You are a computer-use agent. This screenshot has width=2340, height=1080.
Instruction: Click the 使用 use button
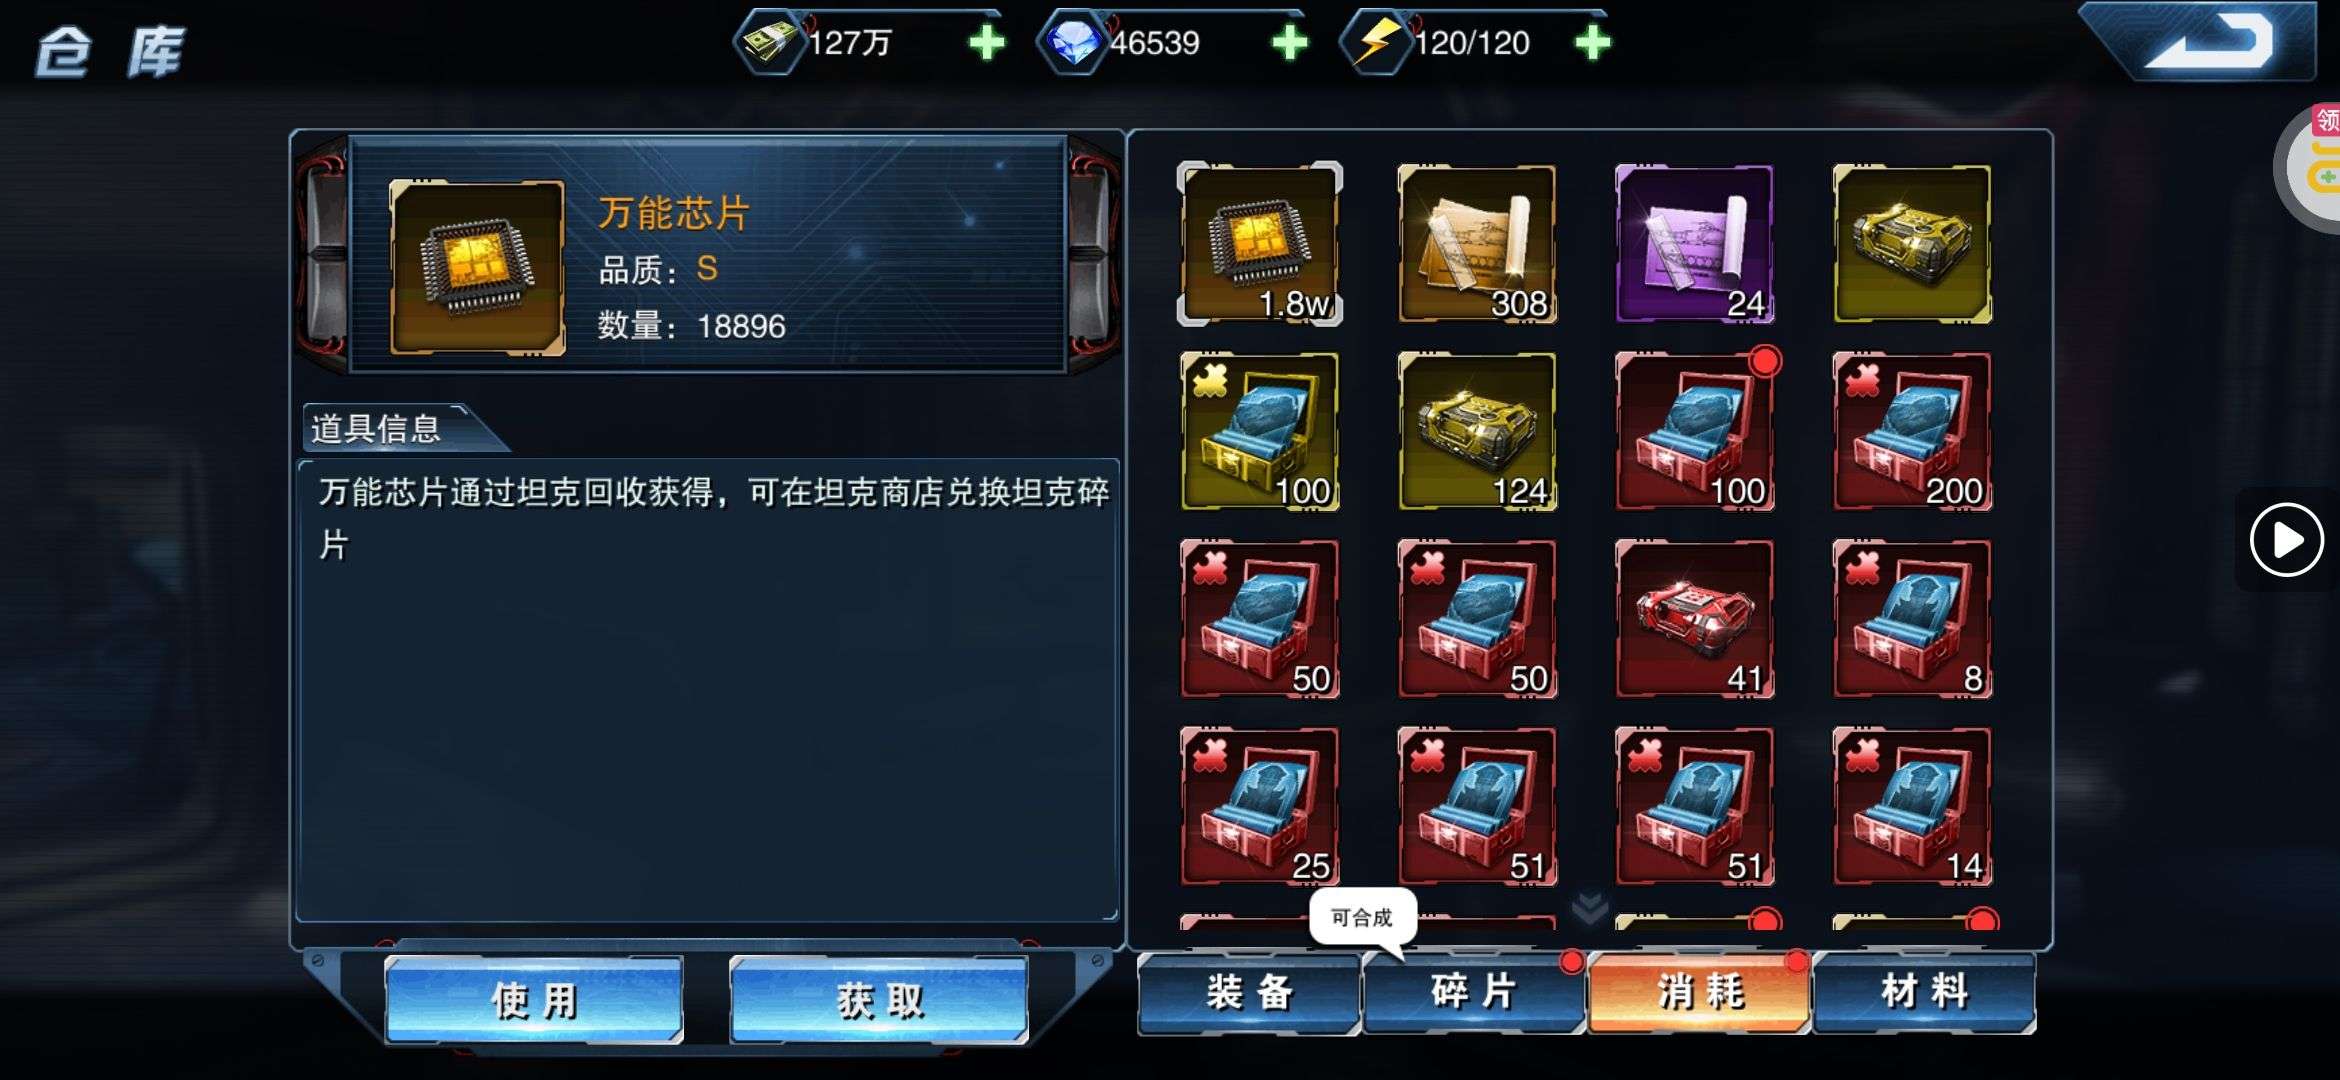(x=534, y=1000)
